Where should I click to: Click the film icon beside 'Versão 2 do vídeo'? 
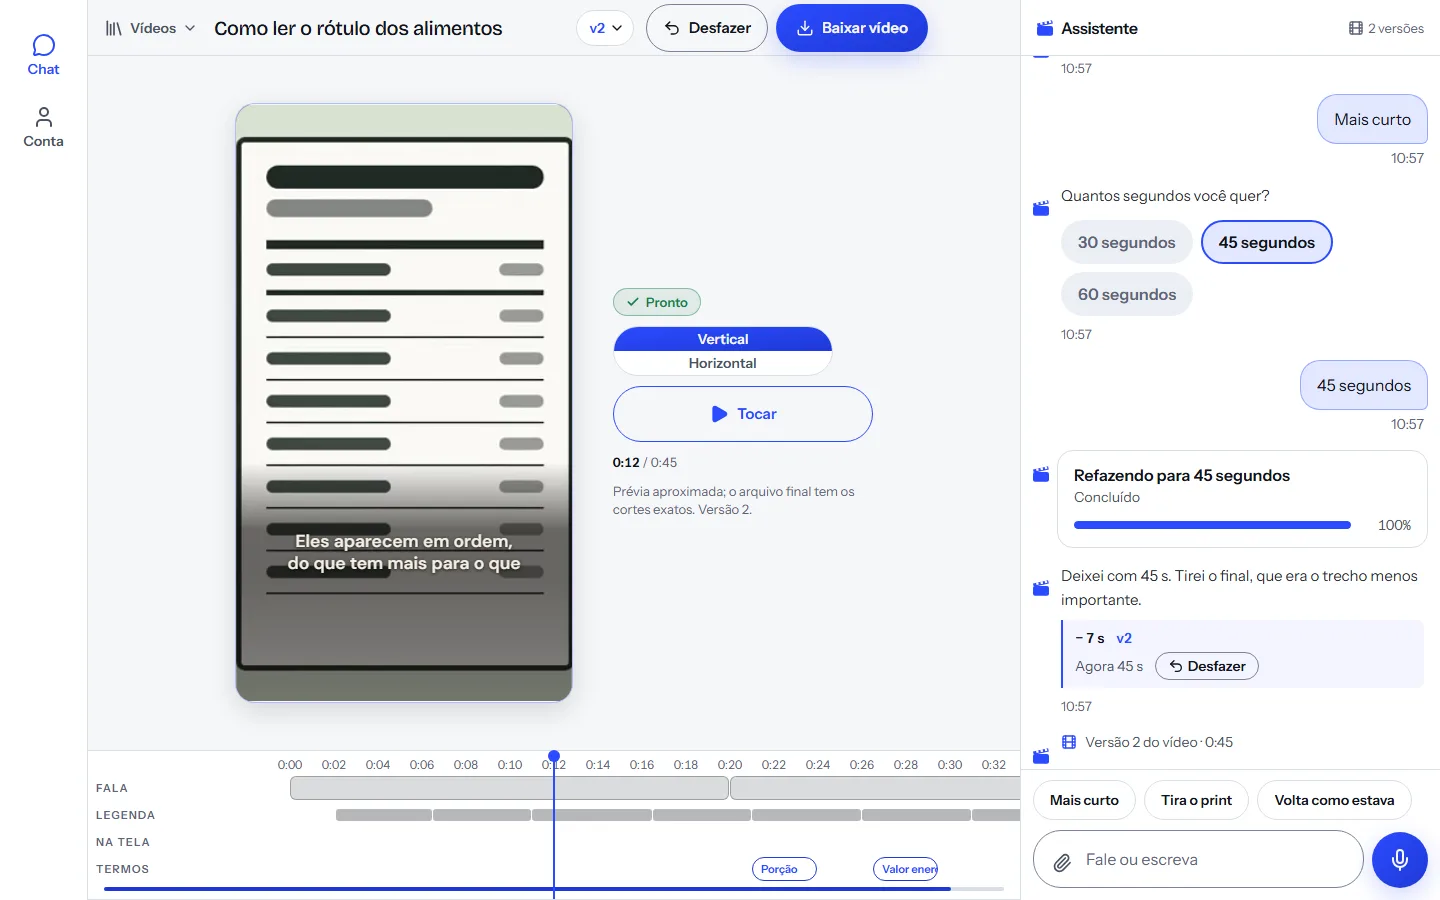1069,742
